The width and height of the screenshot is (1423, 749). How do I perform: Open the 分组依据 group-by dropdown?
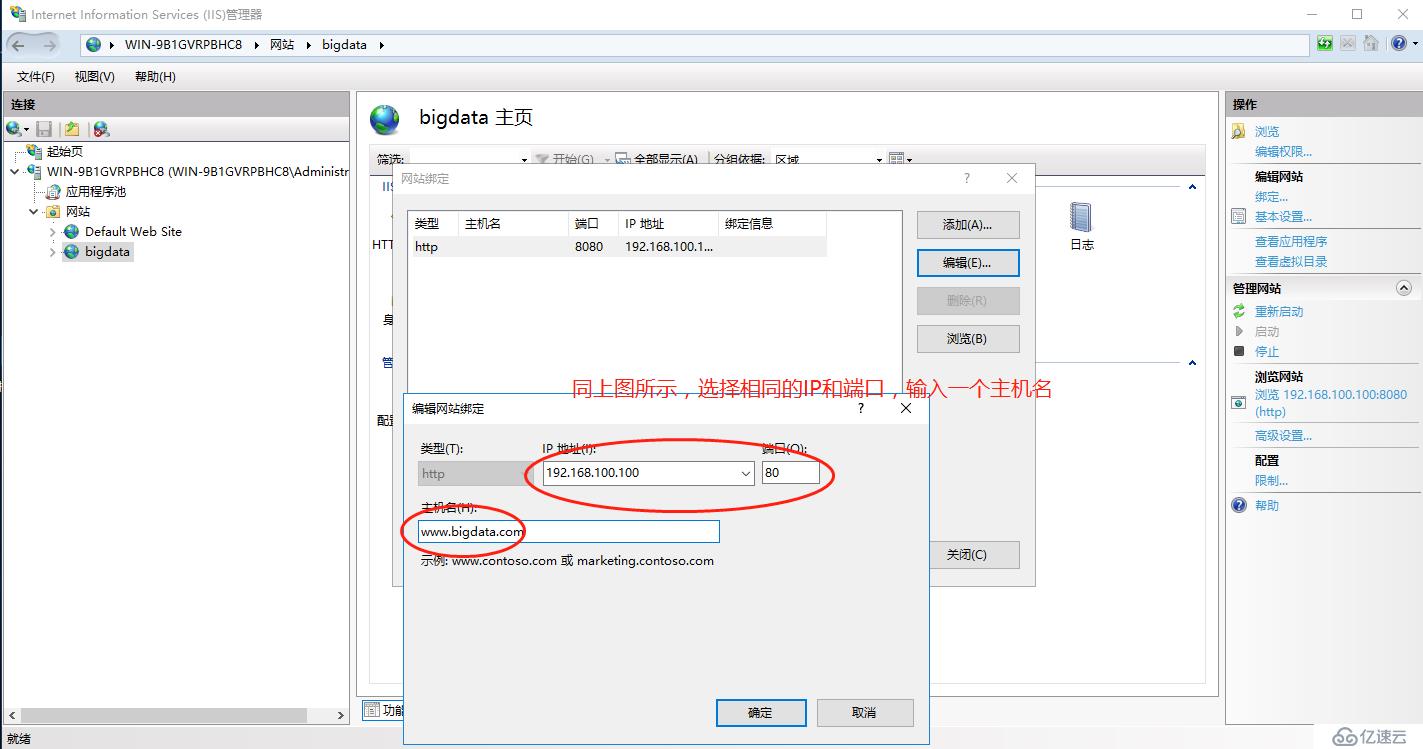880,159
